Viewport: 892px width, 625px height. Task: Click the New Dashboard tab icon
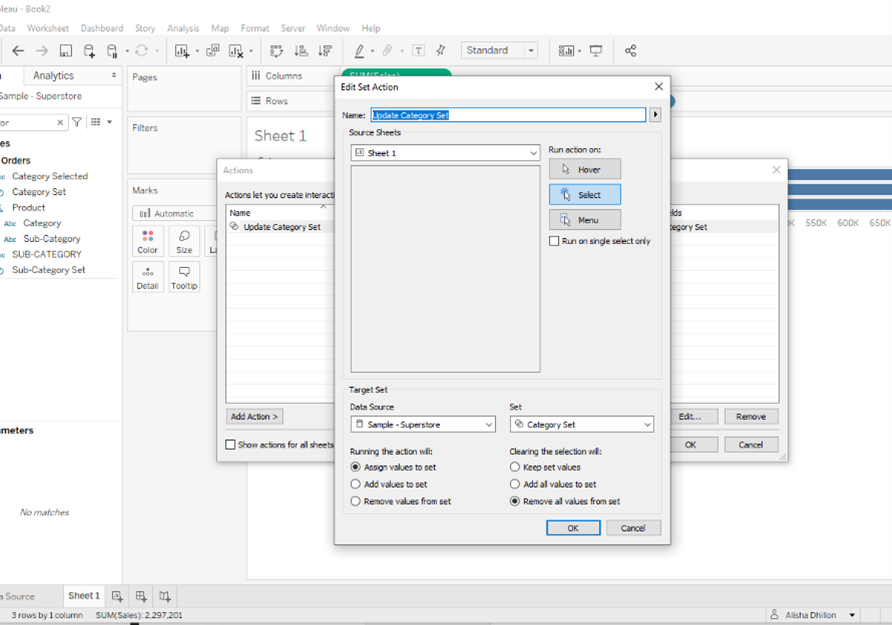[x=141, y=596]
